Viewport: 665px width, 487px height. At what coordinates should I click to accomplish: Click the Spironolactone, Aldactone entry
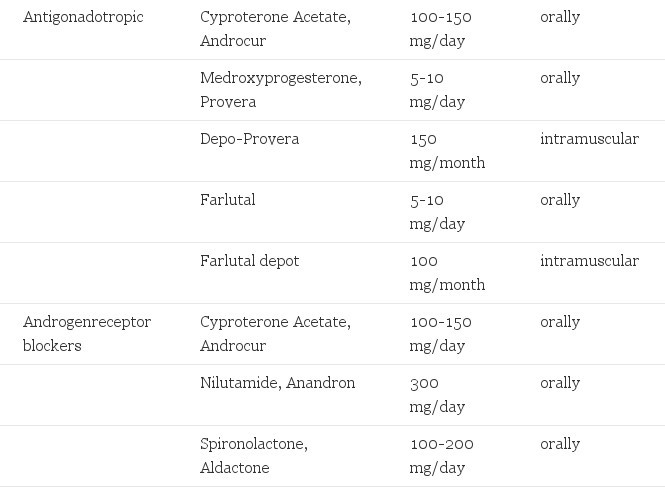(254, 456)
